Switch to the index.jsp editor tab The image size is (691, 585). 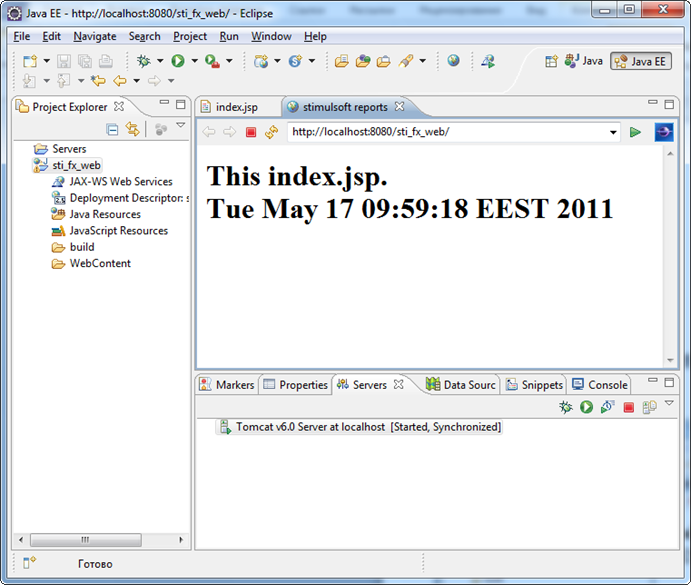click(x=236, y=107)
